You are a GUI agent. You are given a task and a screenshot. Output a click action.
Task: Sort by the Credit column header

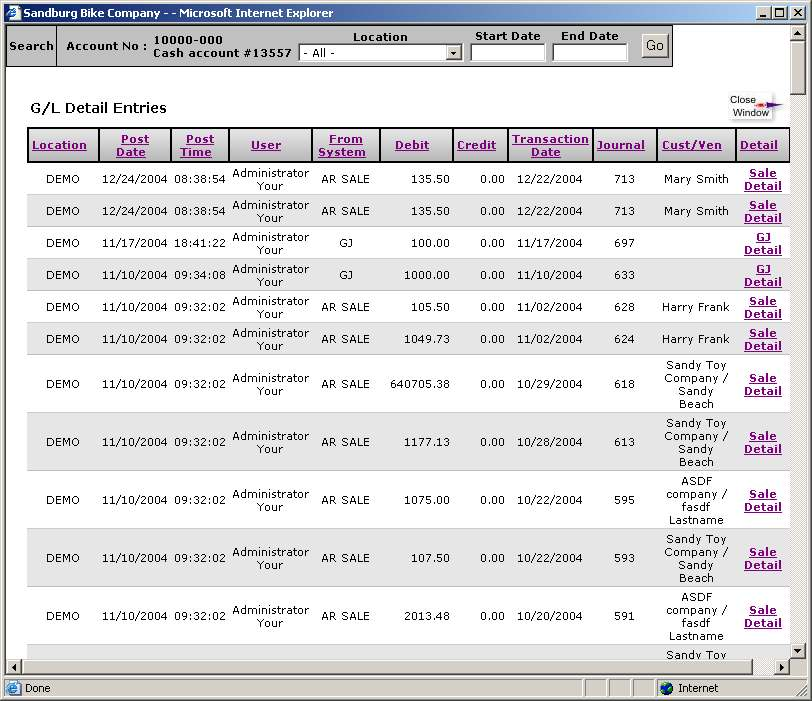tap(476, 146)
